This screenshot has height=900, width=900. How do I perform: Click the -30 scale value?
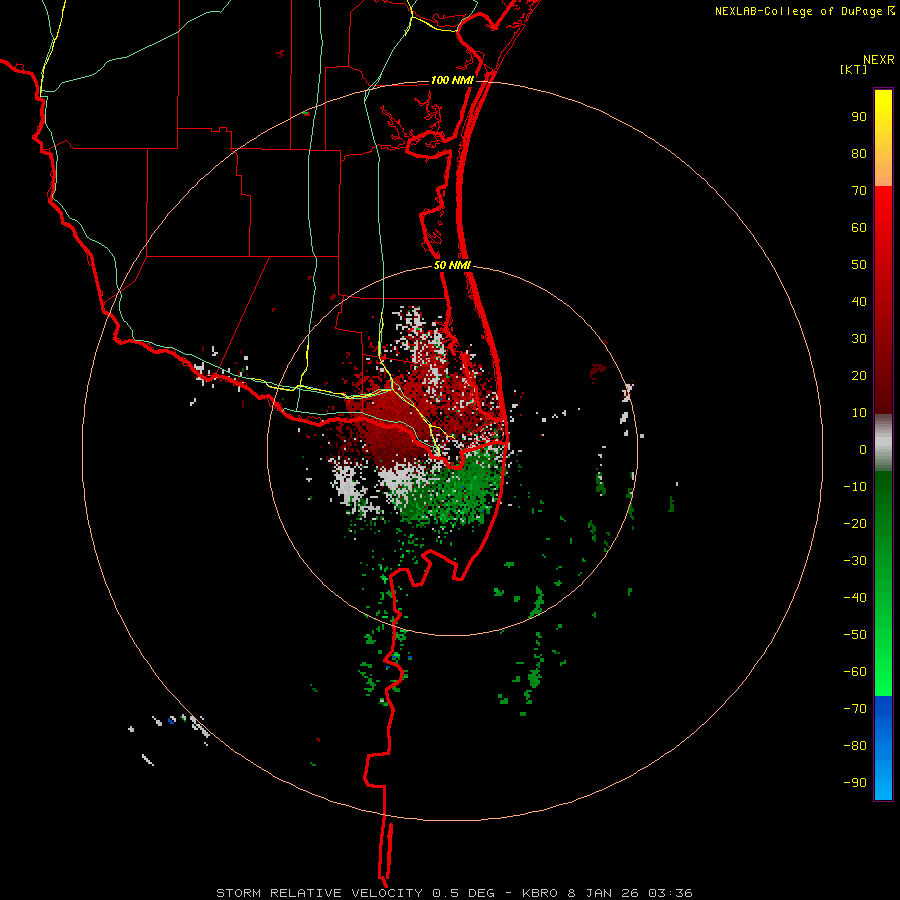point(855,561)
